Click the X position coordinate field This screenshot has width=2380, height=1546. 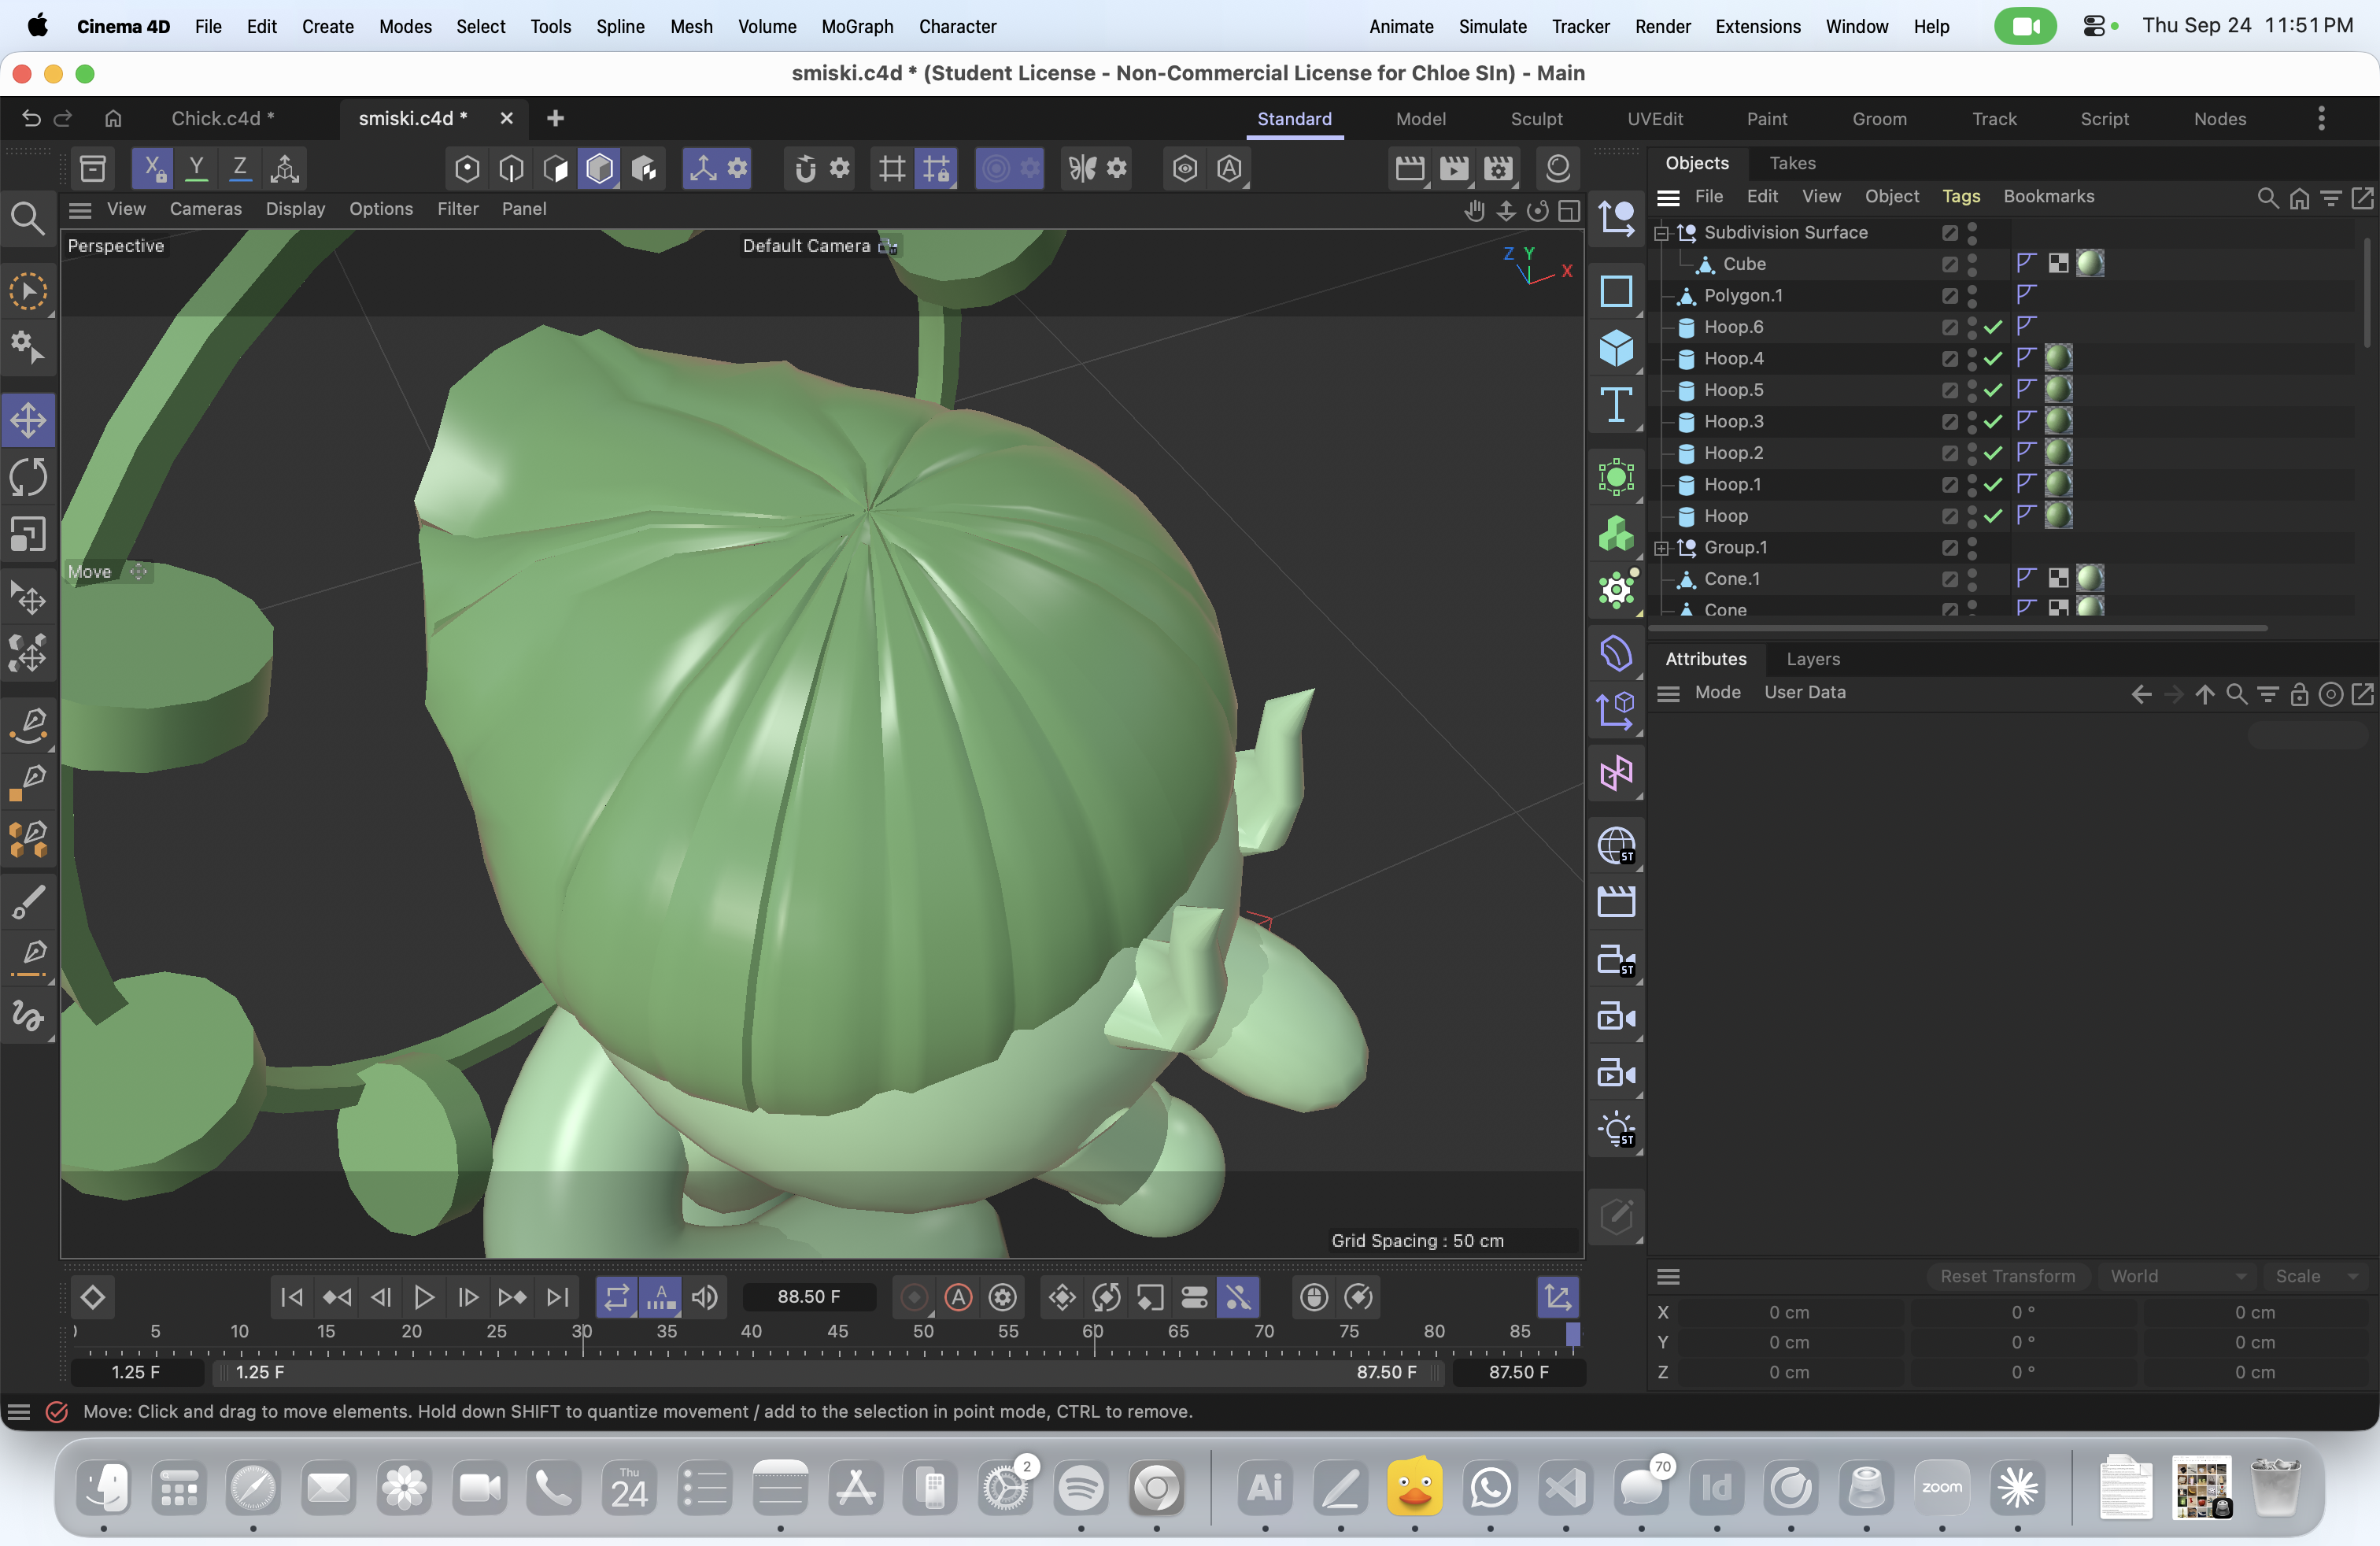[x=1789, y=1313]
